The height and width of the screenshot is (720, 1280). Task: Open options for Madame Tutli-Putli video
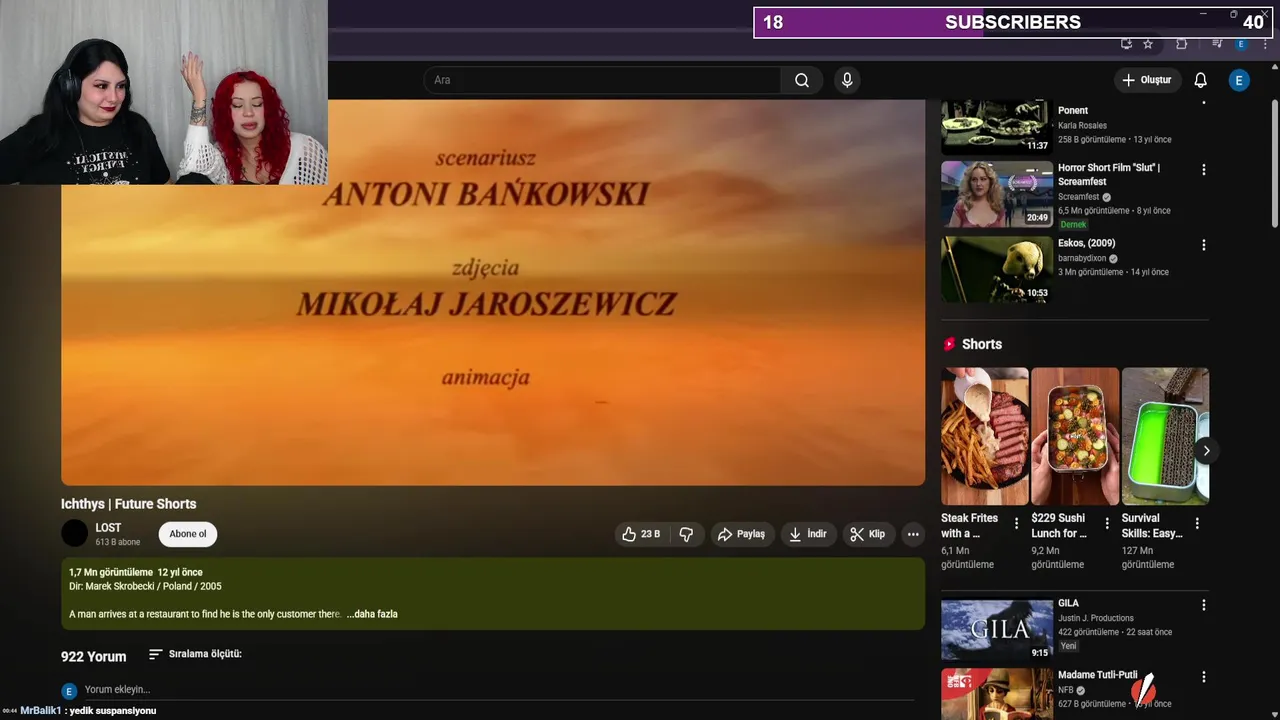click(x=1203, y=677)
